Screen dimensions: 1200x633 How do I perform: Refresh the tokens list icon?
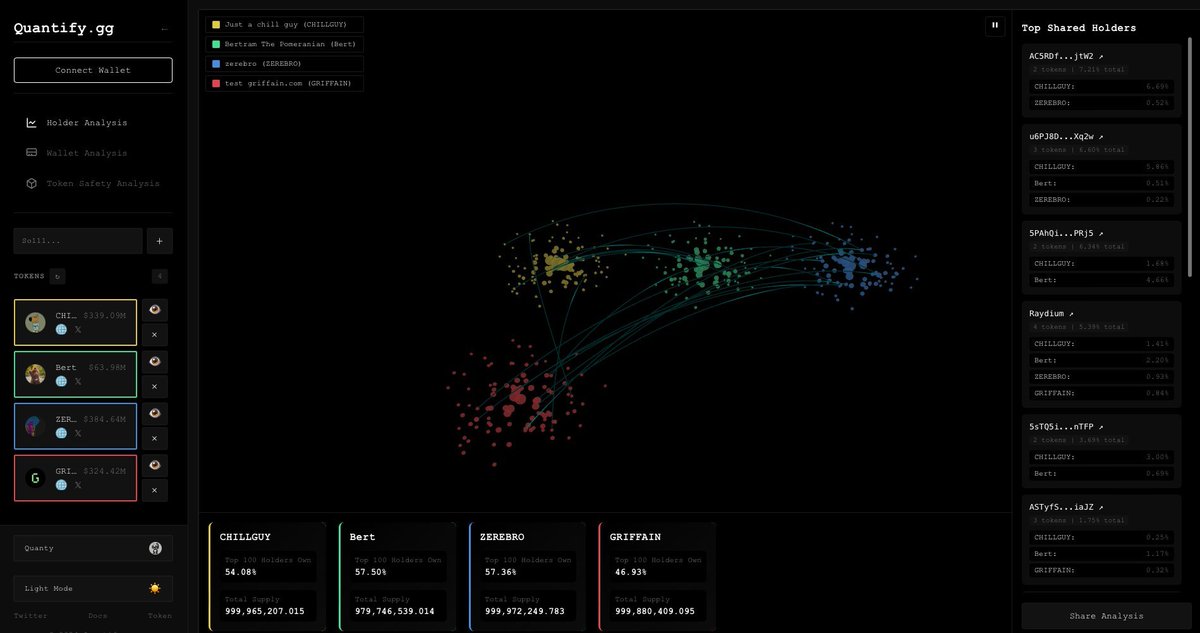(57, 276)
